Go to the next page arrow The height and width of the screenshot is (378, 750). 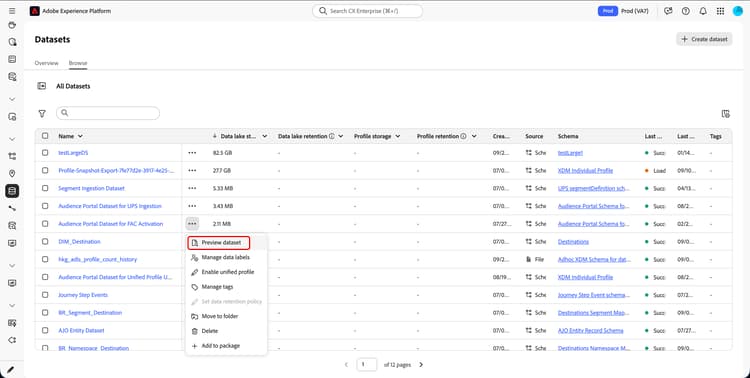click(x=421, y=365)
